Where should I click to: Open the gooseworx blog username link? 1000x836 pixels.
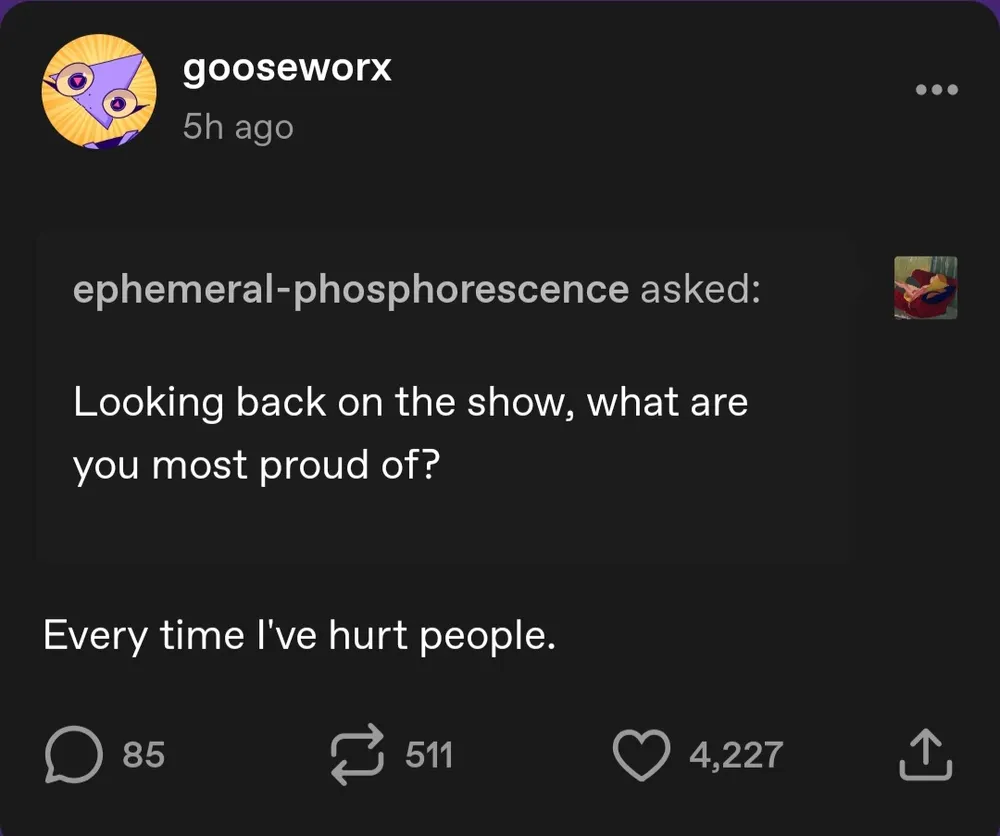pos(287,68)
